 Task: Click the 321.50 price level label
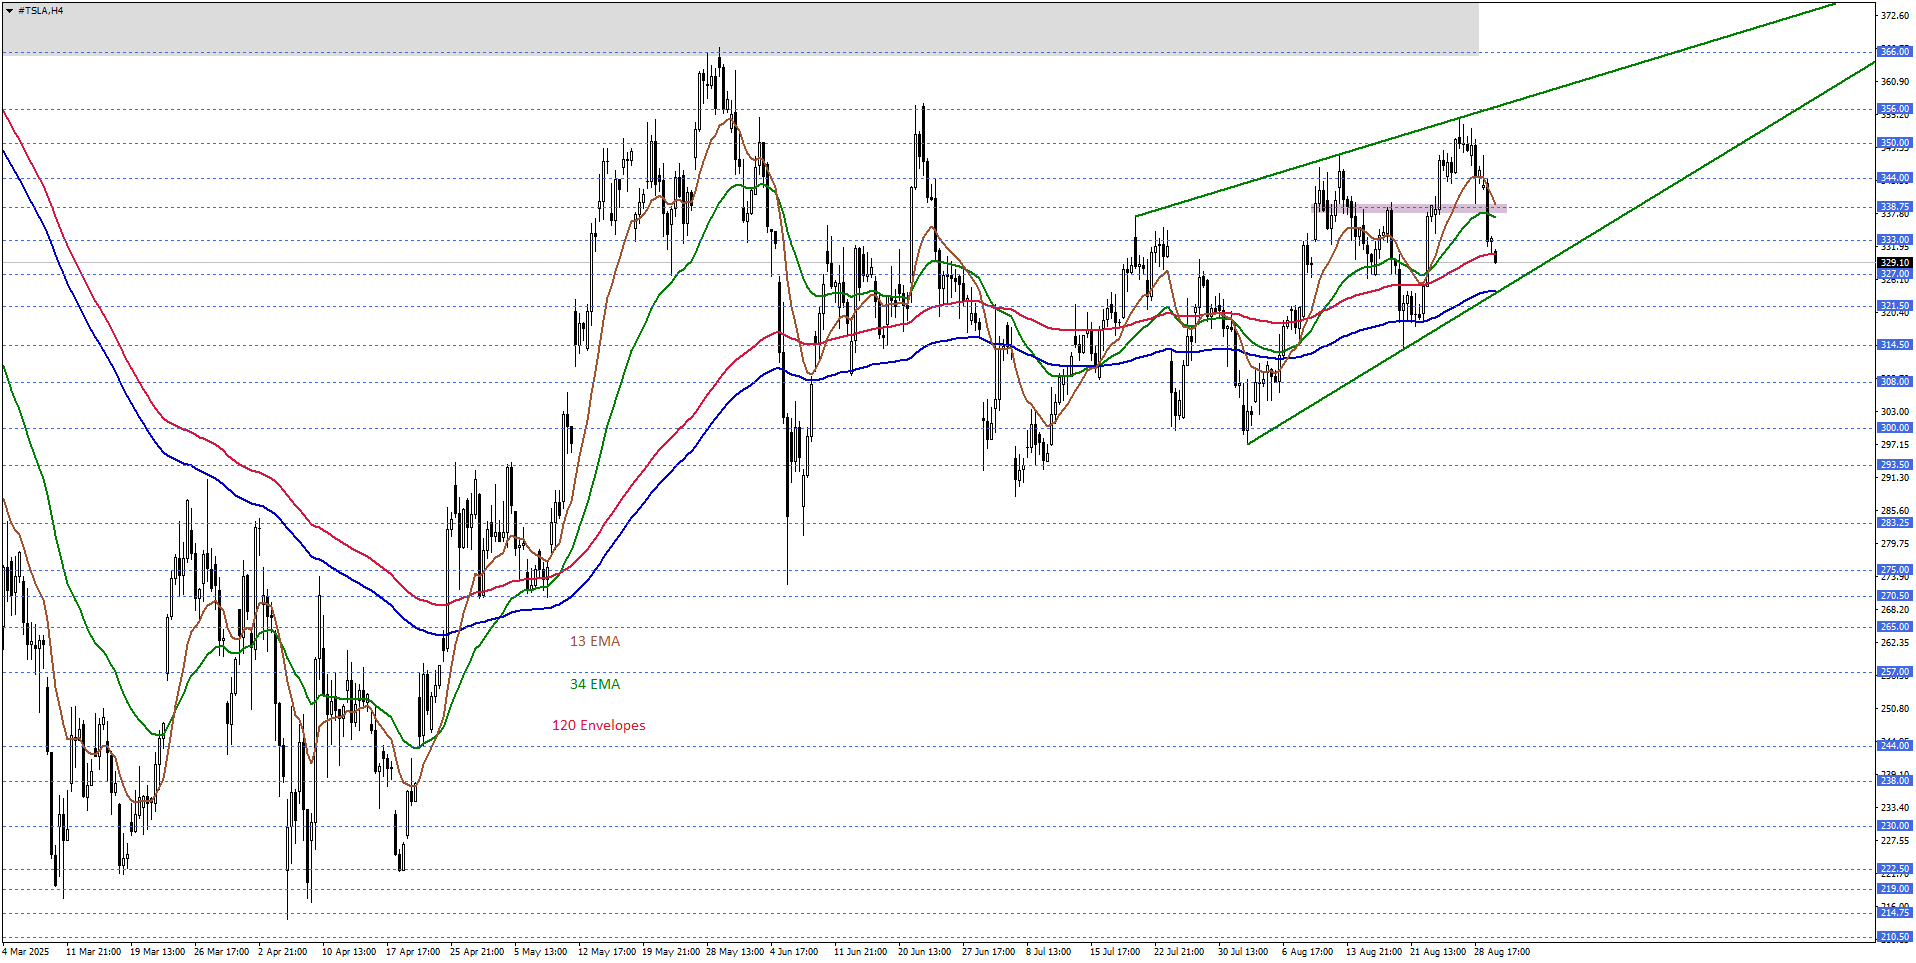[1894, 306]
